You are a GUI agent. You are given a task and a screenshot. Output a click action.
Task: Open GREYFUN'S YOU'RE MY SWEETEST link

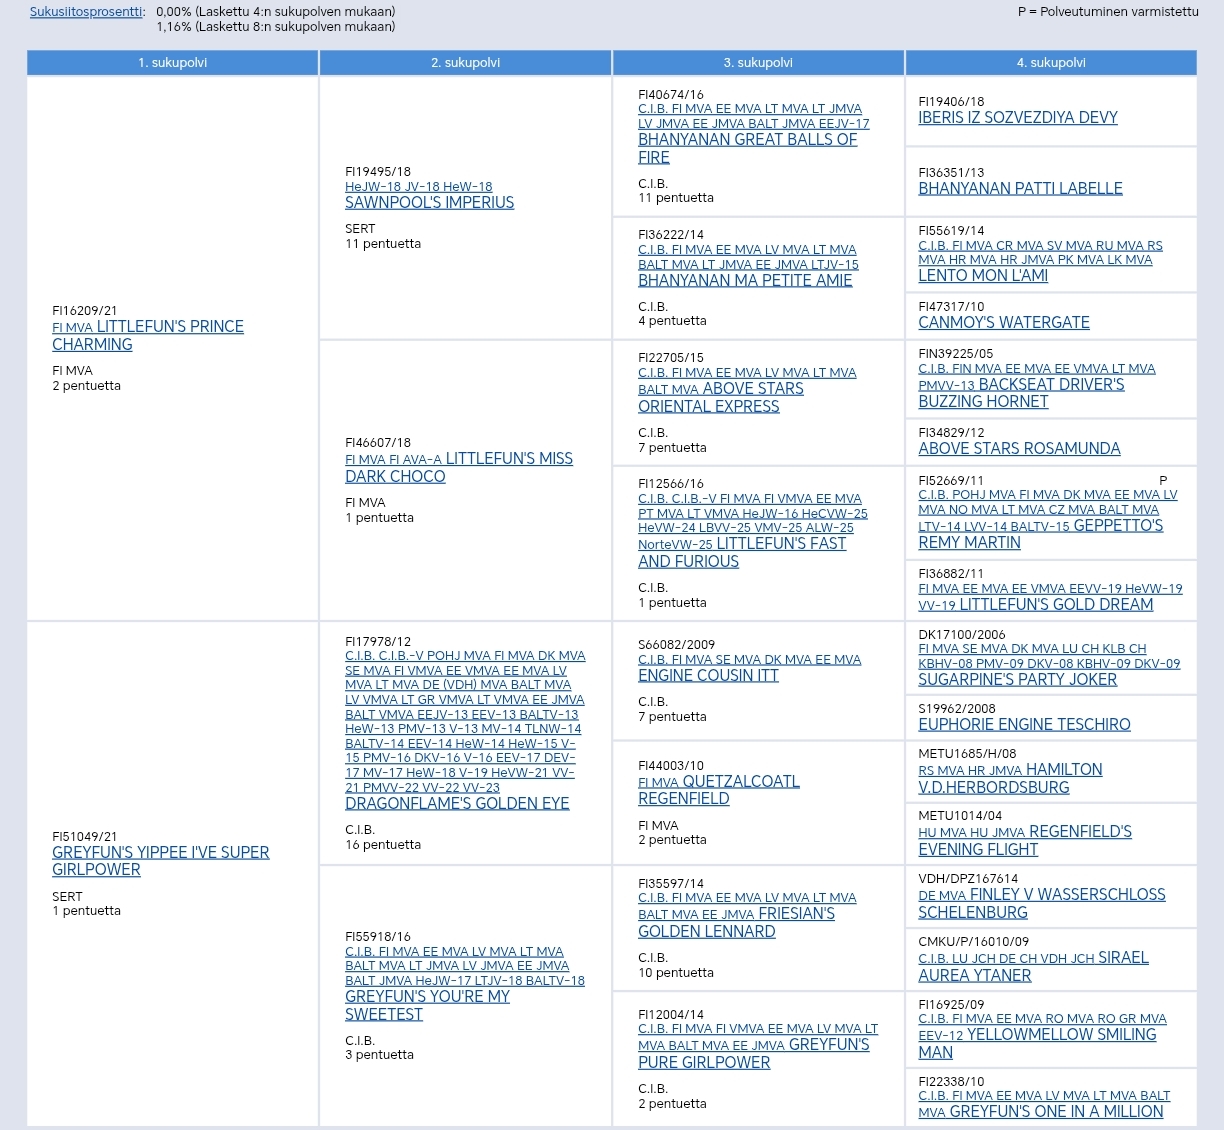[x=427, y=997]
